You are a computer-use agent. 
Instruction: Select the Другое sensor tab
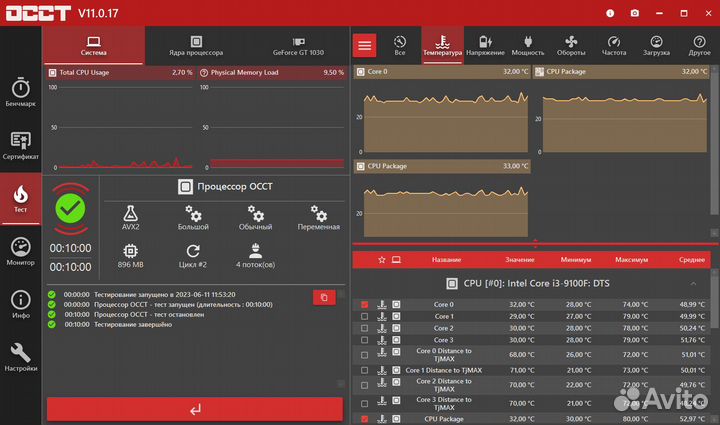coord(699,45)
